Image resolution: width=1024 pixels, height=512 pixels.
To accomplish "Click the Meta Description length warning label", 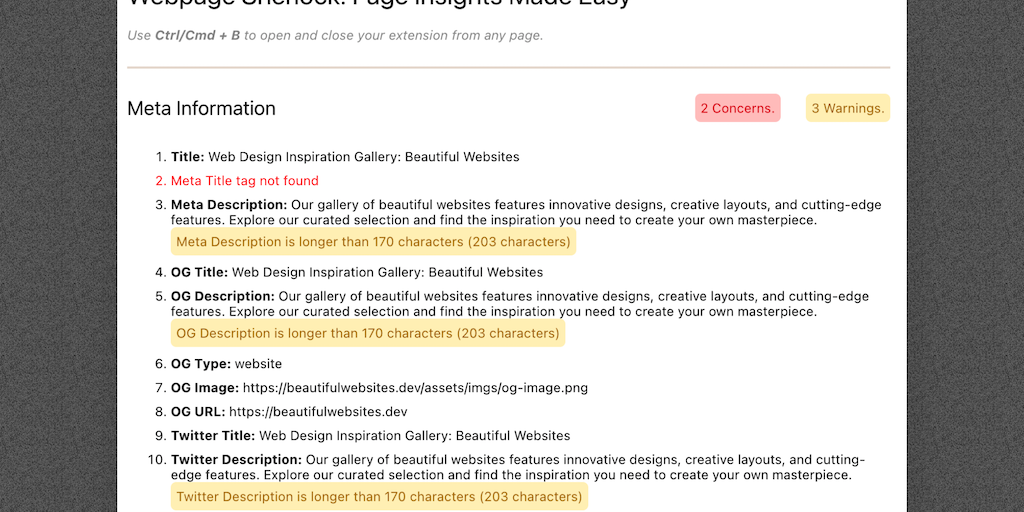I will pyautogui.click(x=373, y=242).
